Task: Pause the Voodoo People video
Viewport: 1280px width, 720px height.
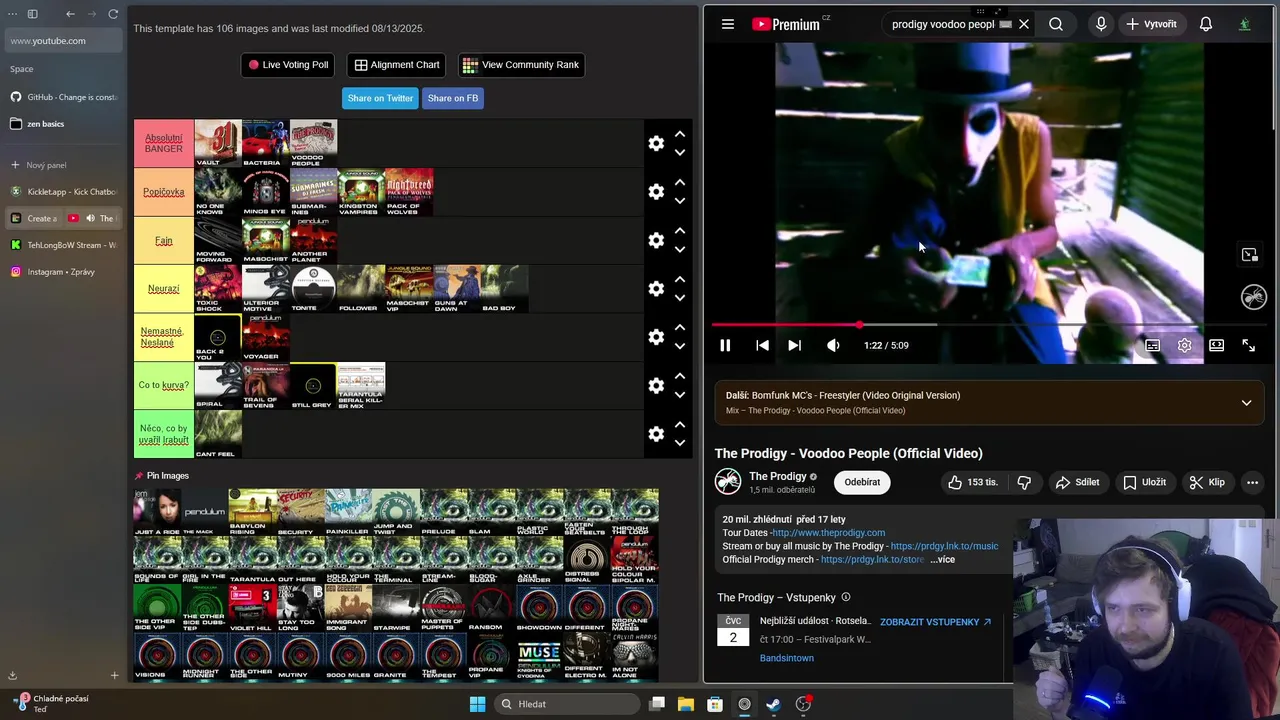Action: (x=725, y=345)
